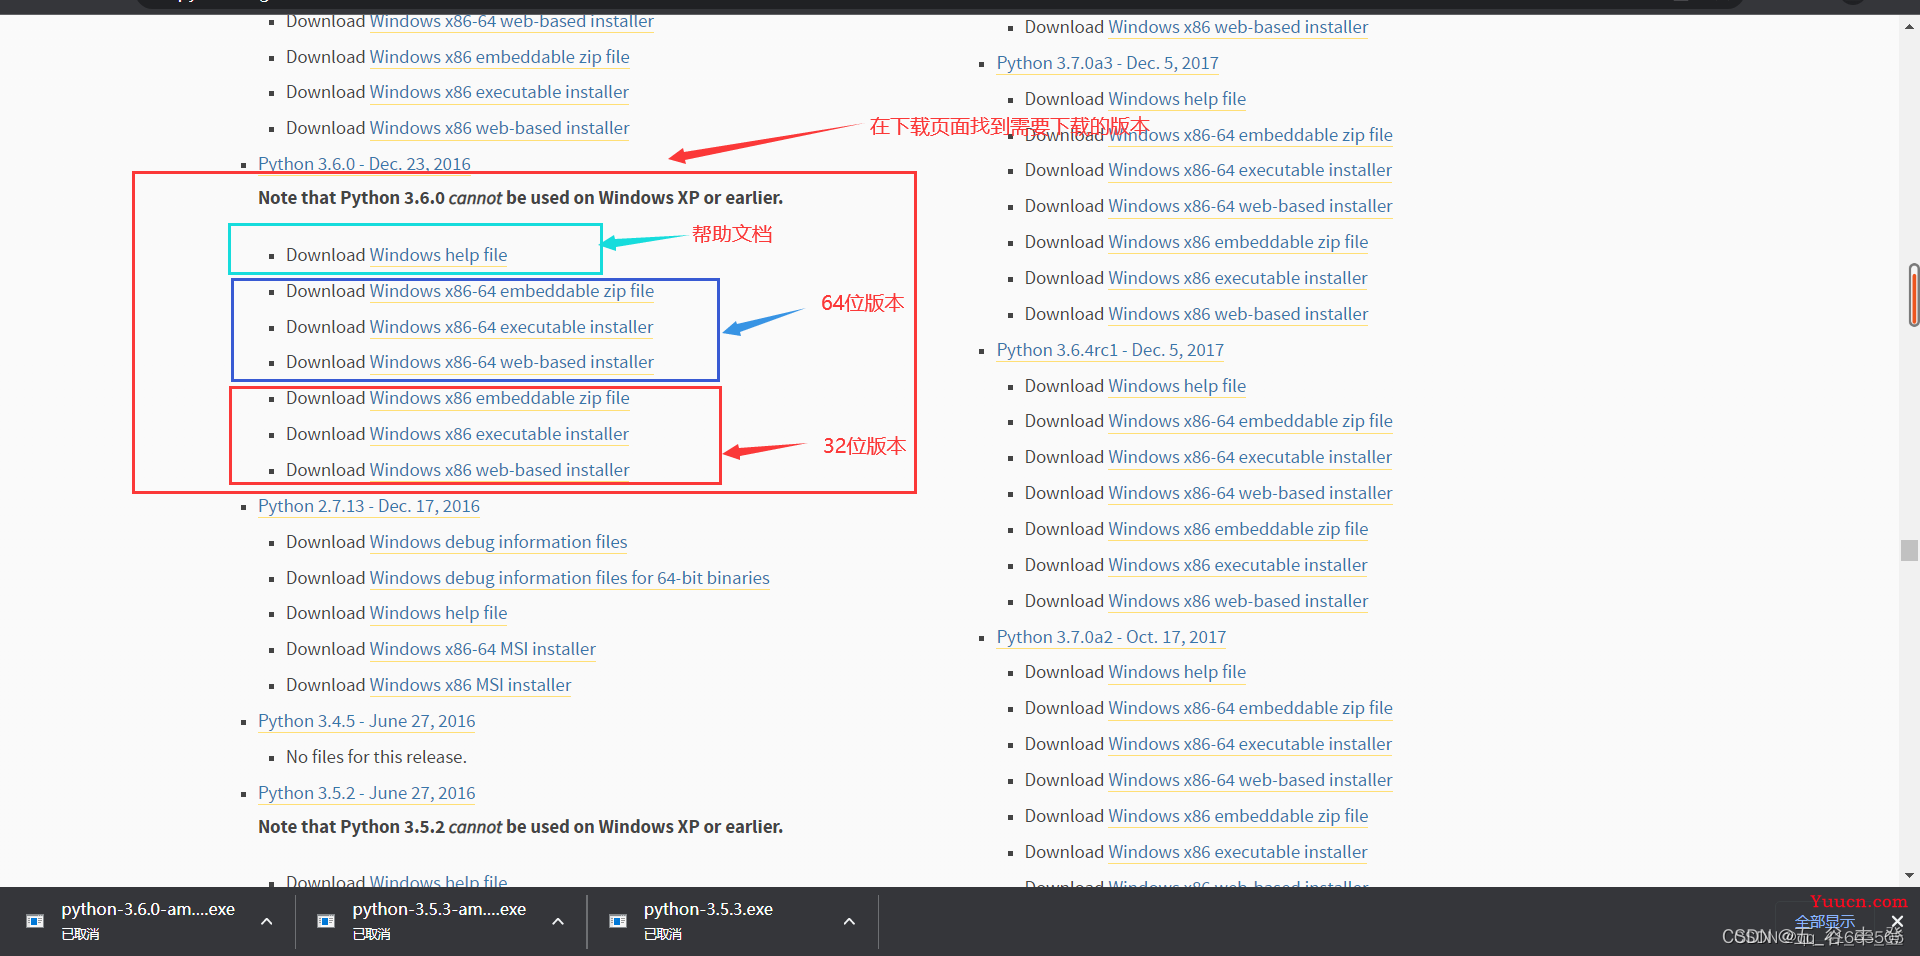Click Windows x86 embeddable zip file under Python 3.7.0a2
The image size is (1920, 956).
coord(1238,816)
